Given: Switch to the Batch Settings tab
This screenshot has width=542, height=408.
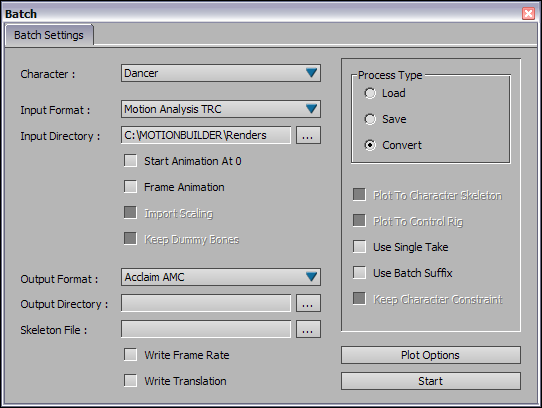Looking at the screenshot, I should [49, 35].
